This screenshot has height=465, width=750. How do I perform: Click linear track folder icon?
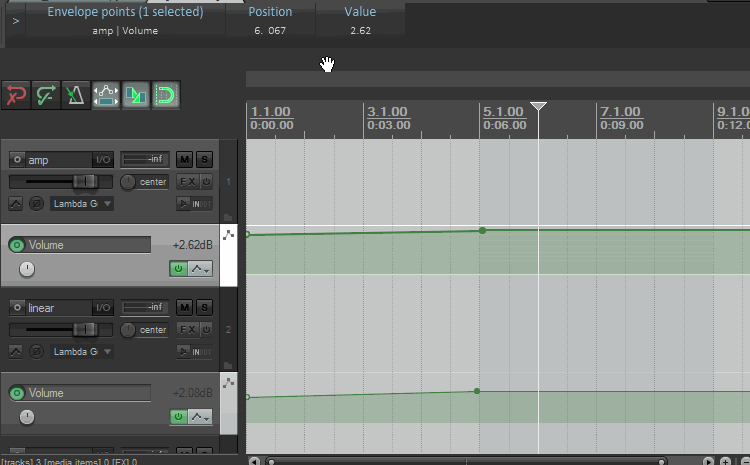point(228,365)
